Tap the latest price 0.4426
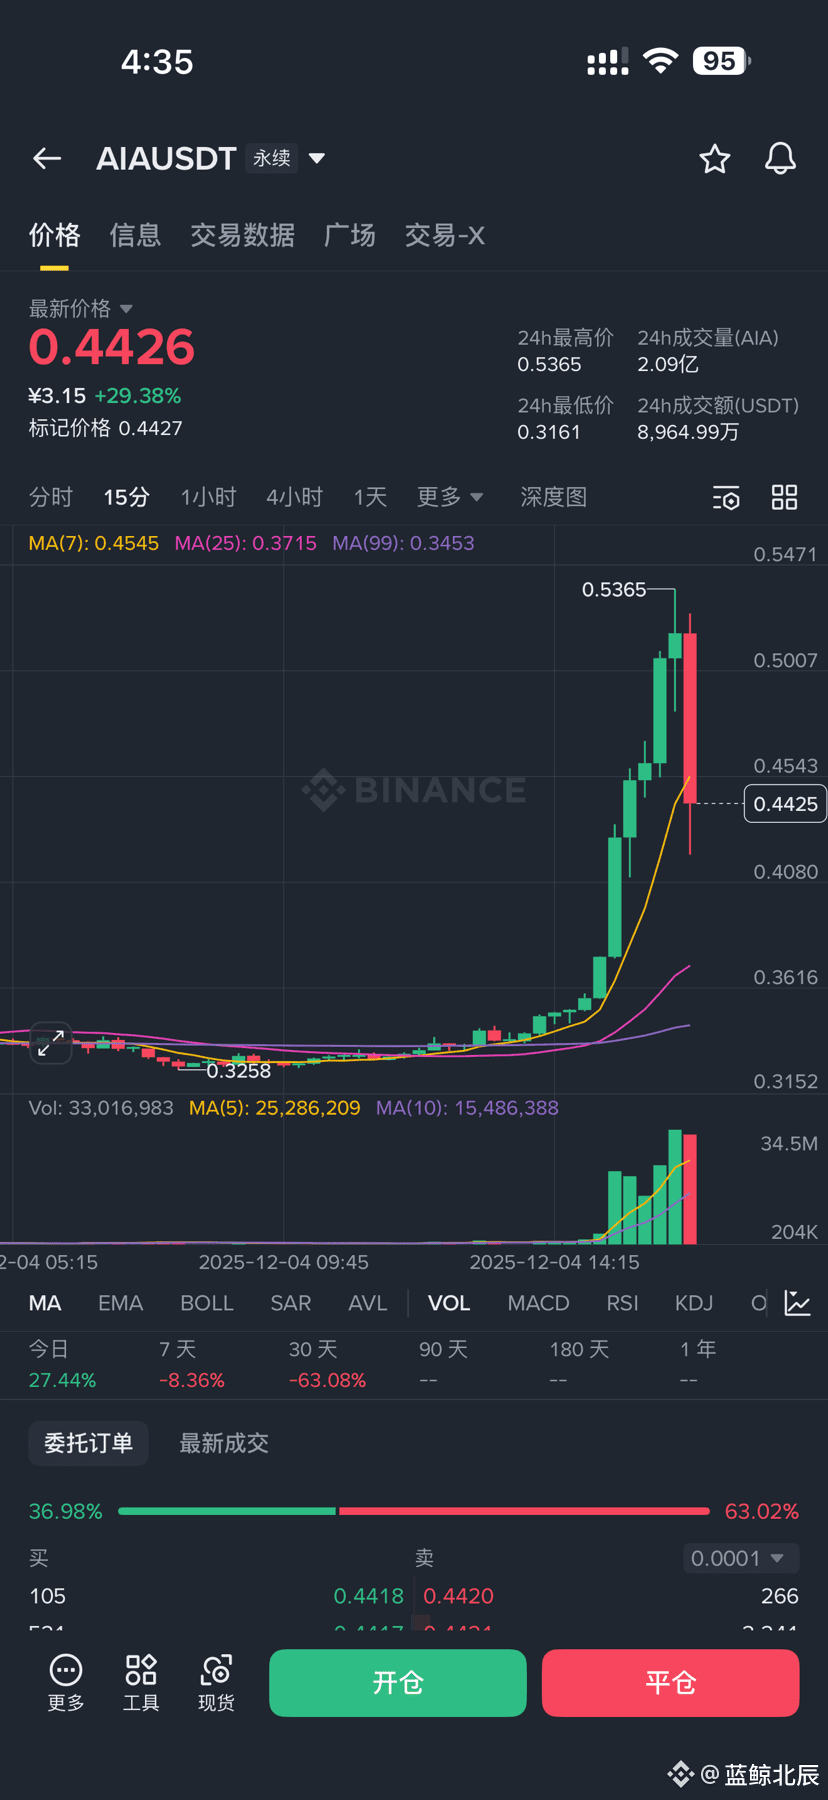Viewport: 828px width, 1800px height. pos(112,347)
